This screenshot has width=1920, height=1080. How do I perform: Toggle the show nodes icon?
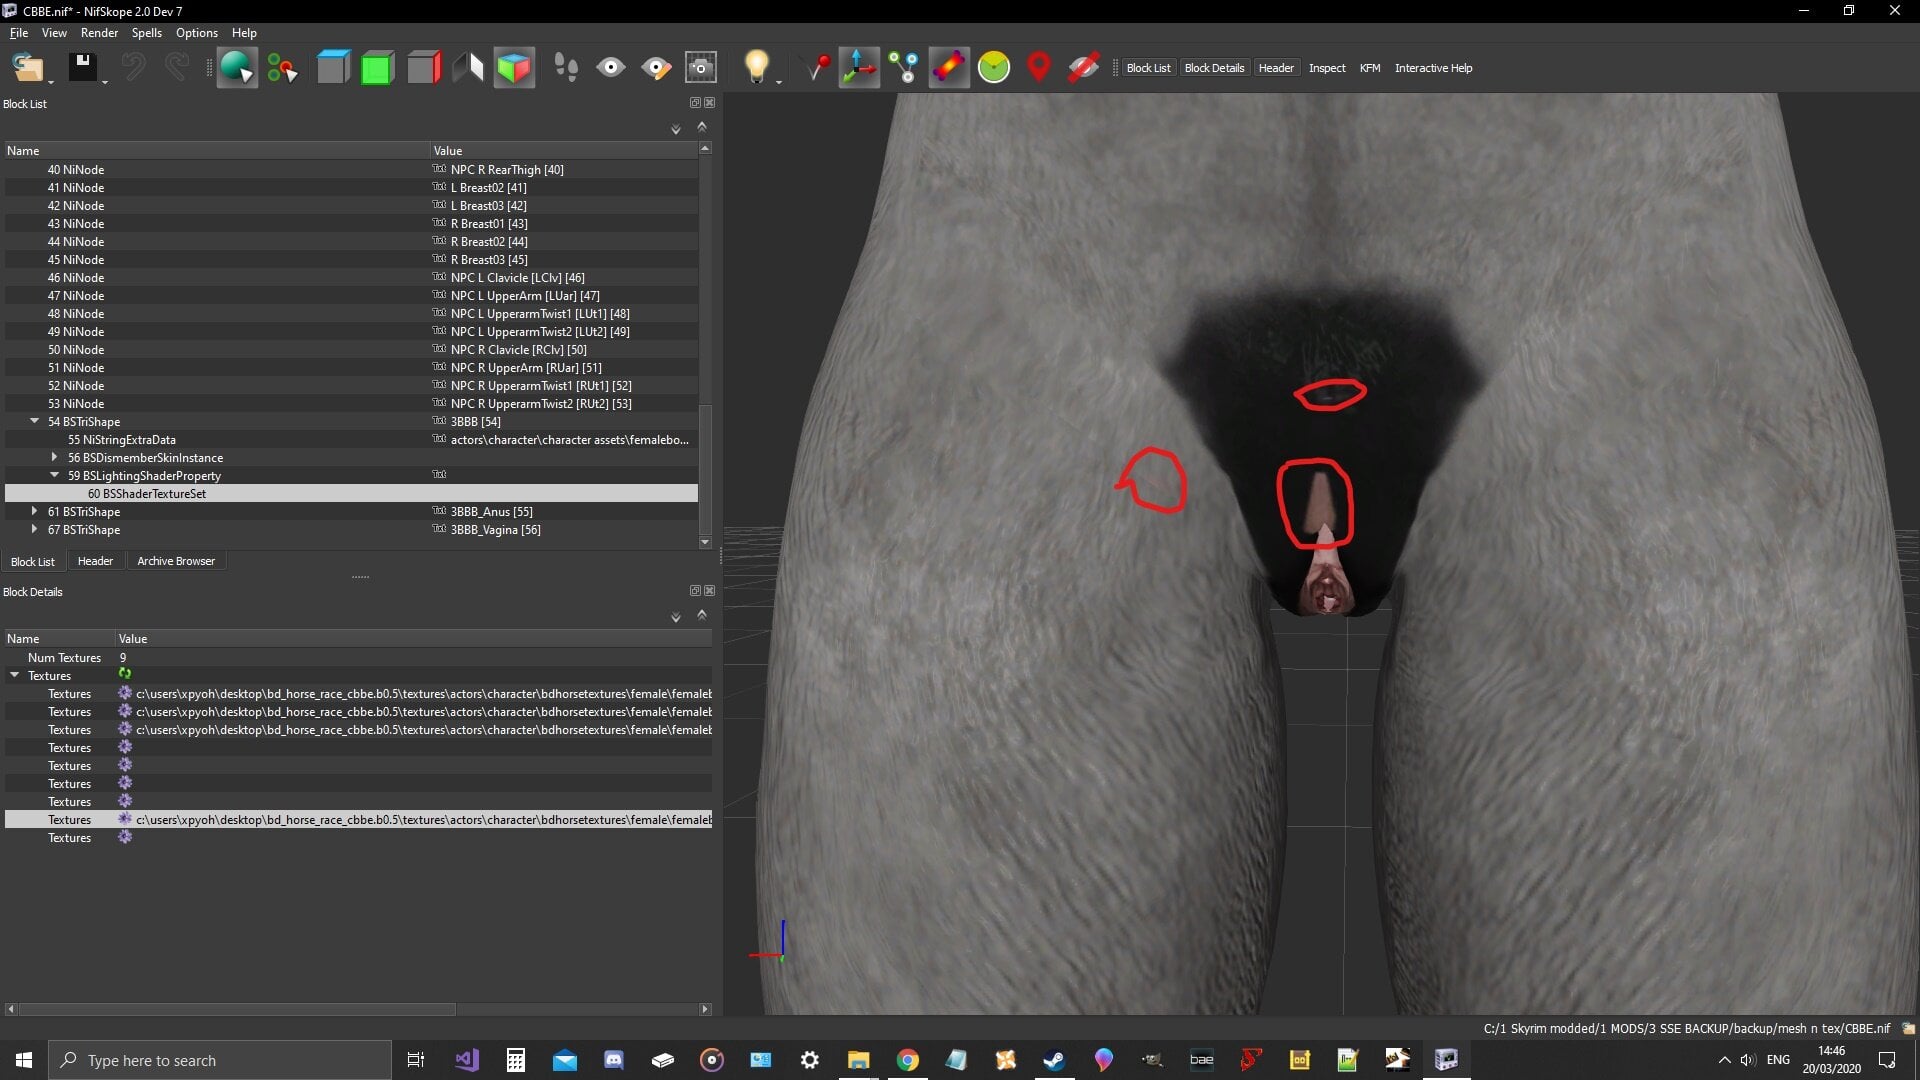(904, 68)
